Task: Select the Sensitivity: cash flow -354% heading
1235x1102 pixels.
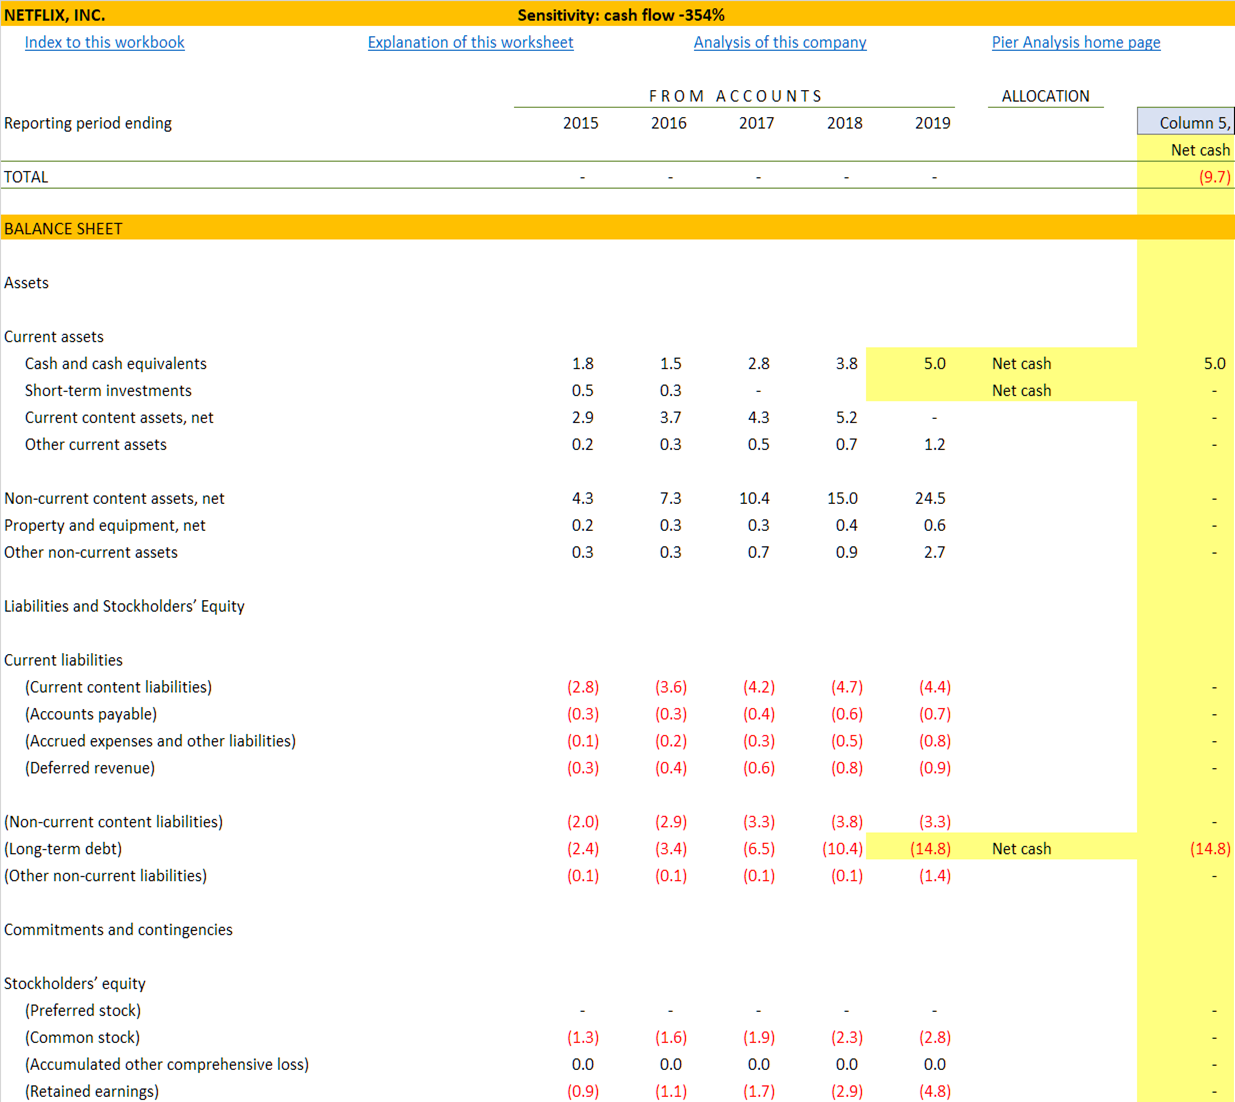Action: 621,15
